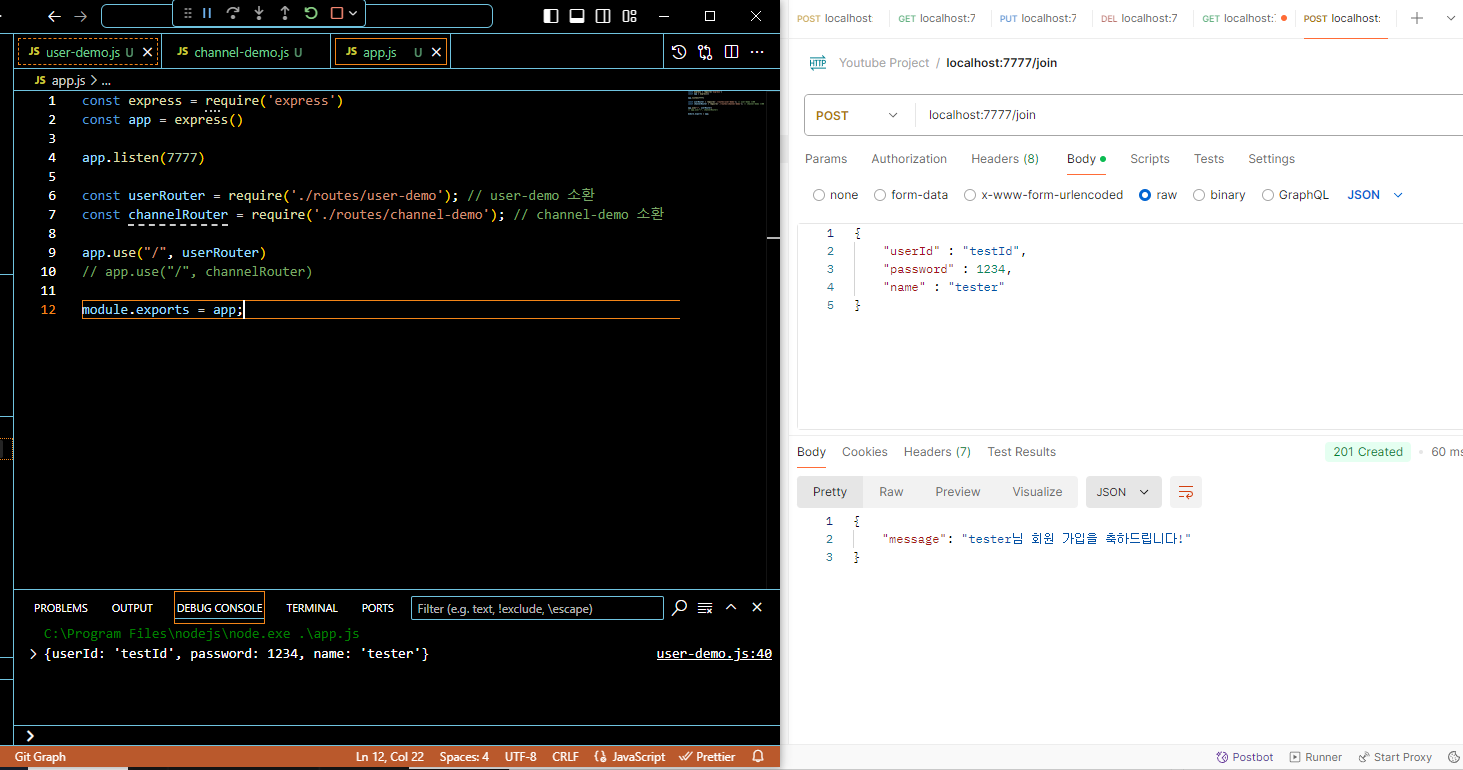Click the wrap lines icon in response
1463x770 pixels.
tap(1186, 492)
